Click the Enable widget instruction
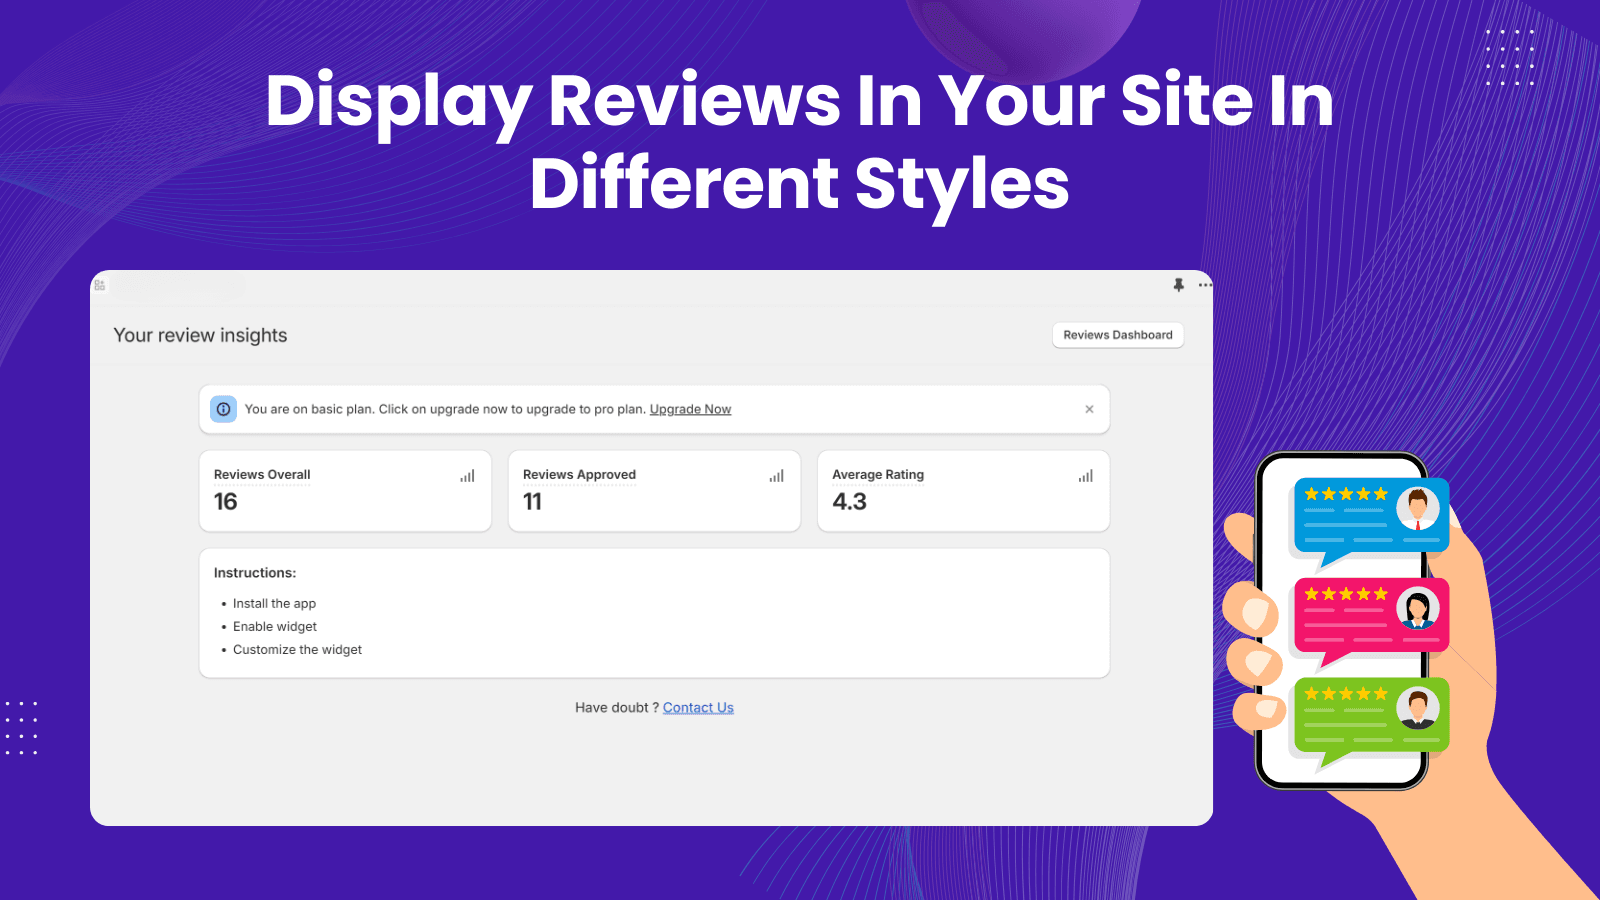This screenshot has width=1600, height=900. 275,626
